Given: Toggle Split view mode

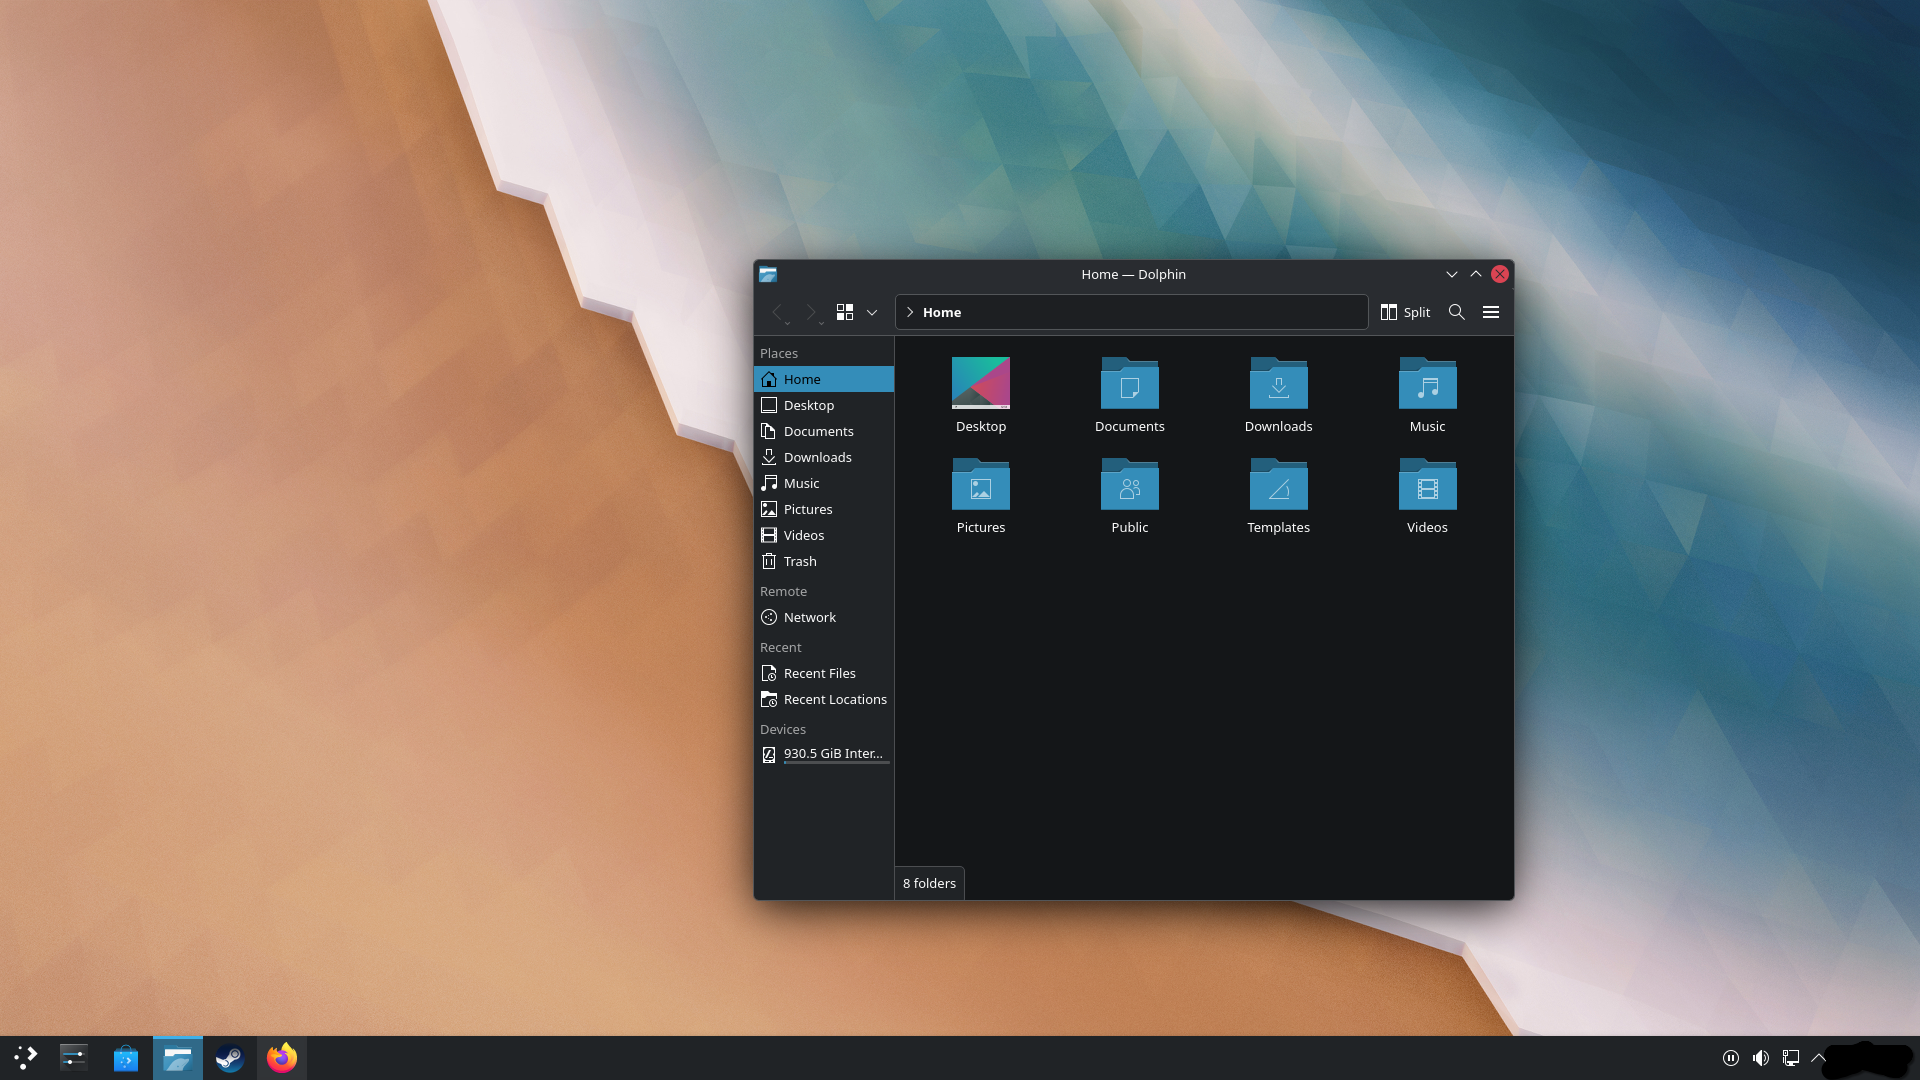Looking at the screenshot, I should [x=1405, y=312].
